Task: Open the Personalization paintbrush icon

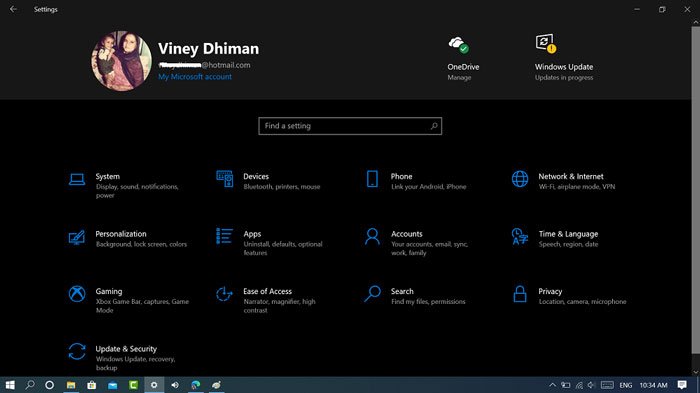Action: (77, 237)
